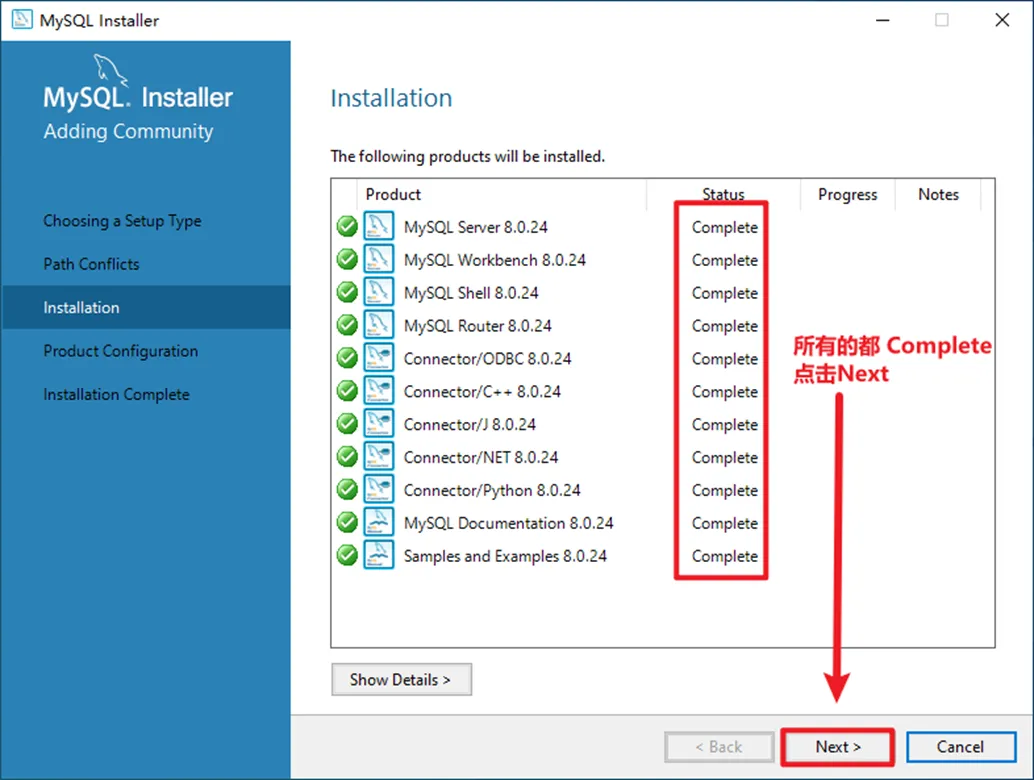
Task: Click the MySQL Documentation 8.0.24 icon
Action: (379, 523)
